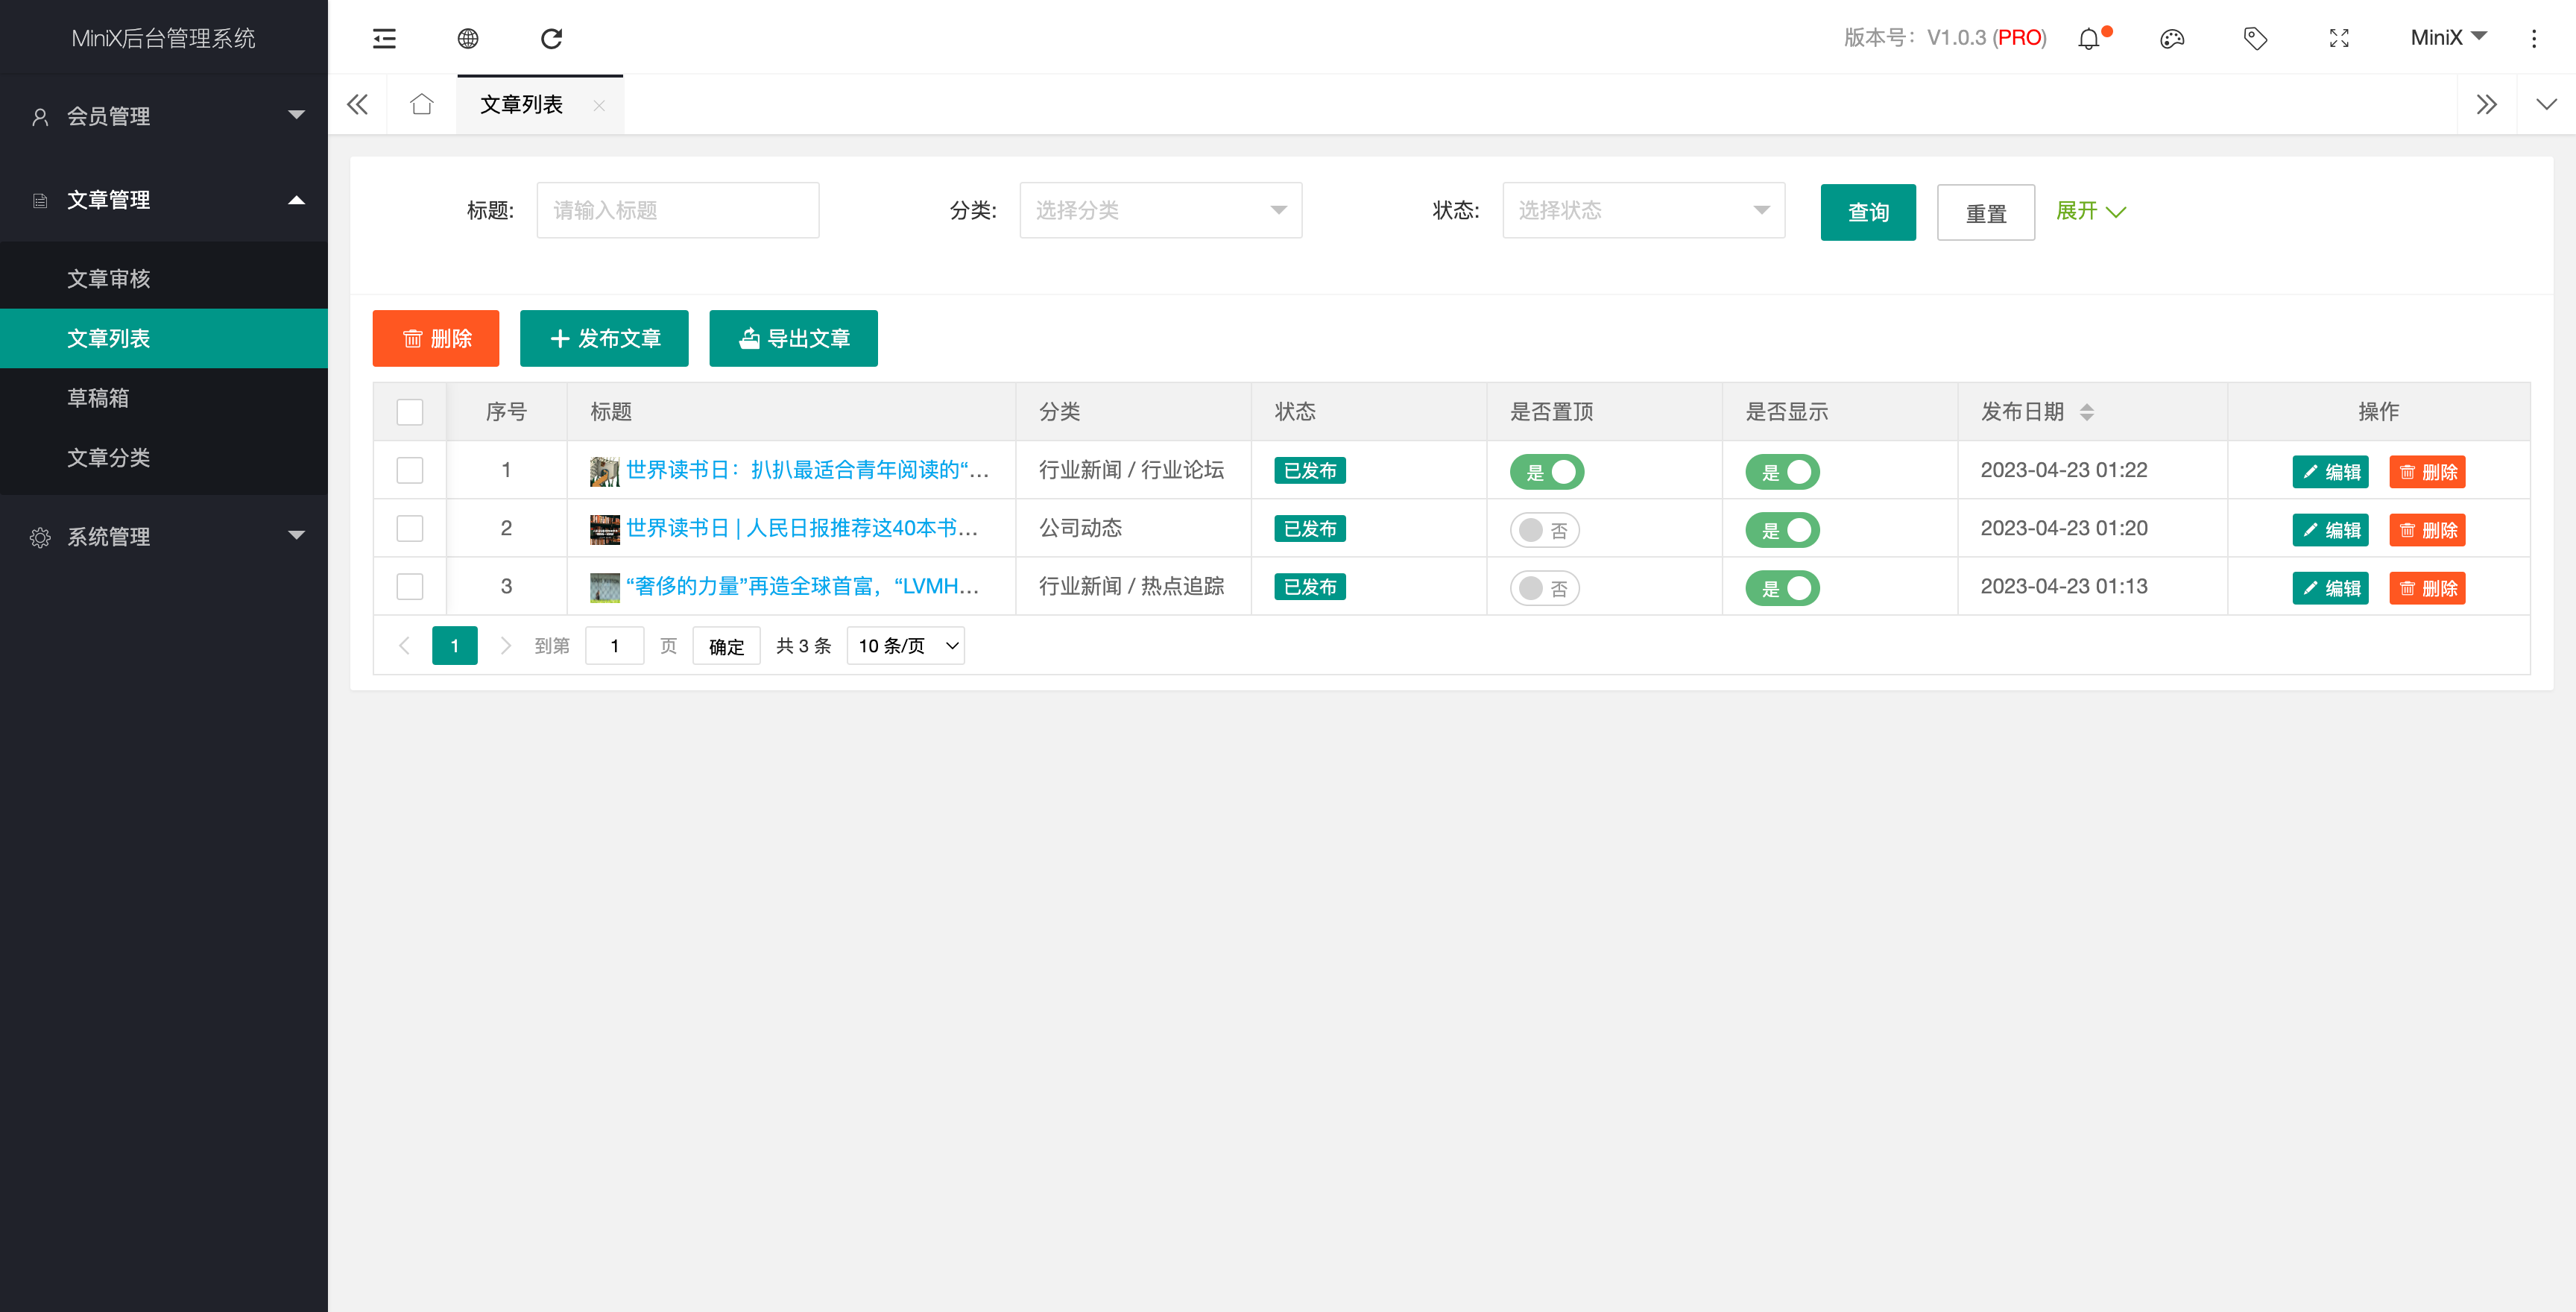Toggle pin-to-top for article 2

[x=1544, y=530]
